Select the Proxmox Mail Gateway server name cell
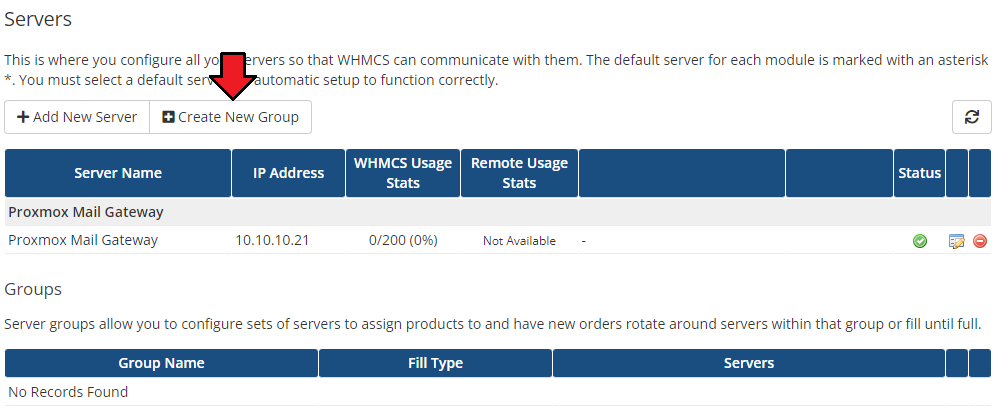Viewport: 1006px width, 418px height. [x=83, y=240]
